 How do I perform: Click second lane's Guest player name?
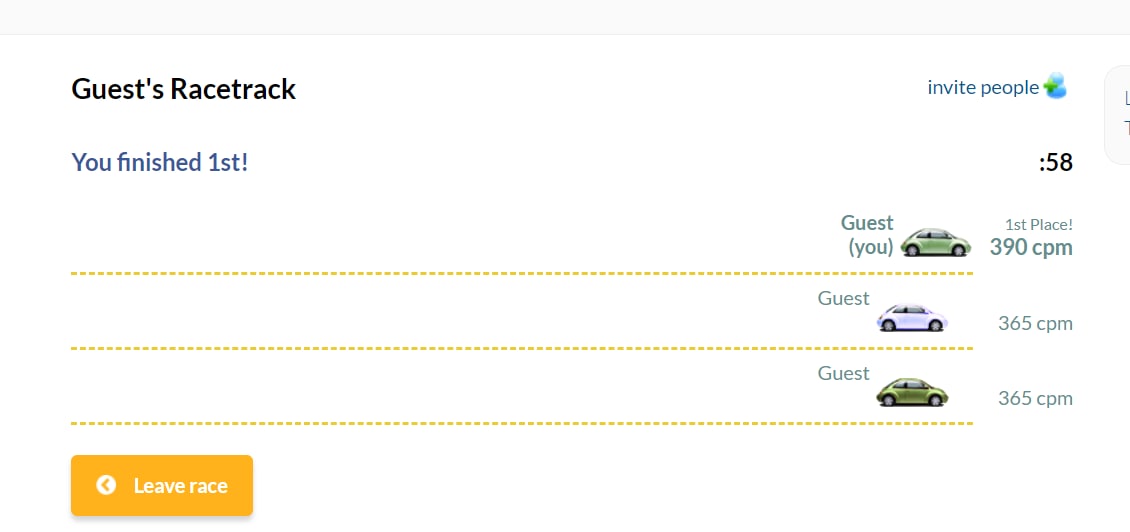844,298
